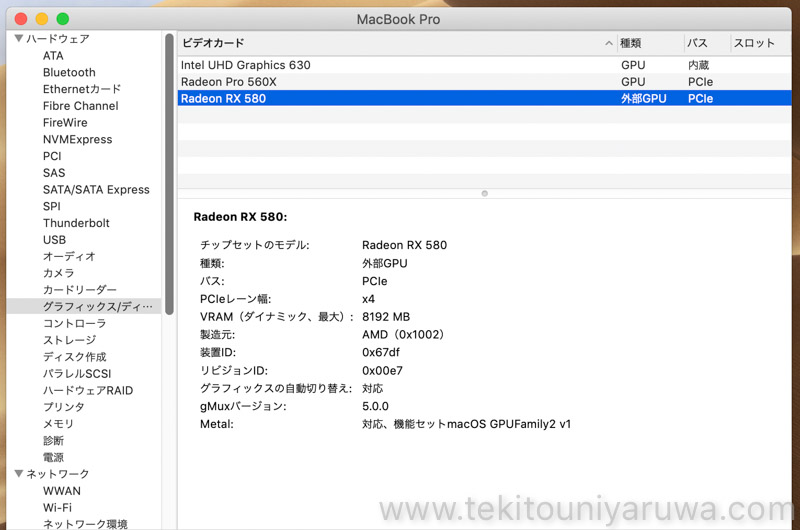The image size is (800, 530).
Task: Select ディスク作成 in the sidebar
Action: pyautogui.click(x=74, y=357)
